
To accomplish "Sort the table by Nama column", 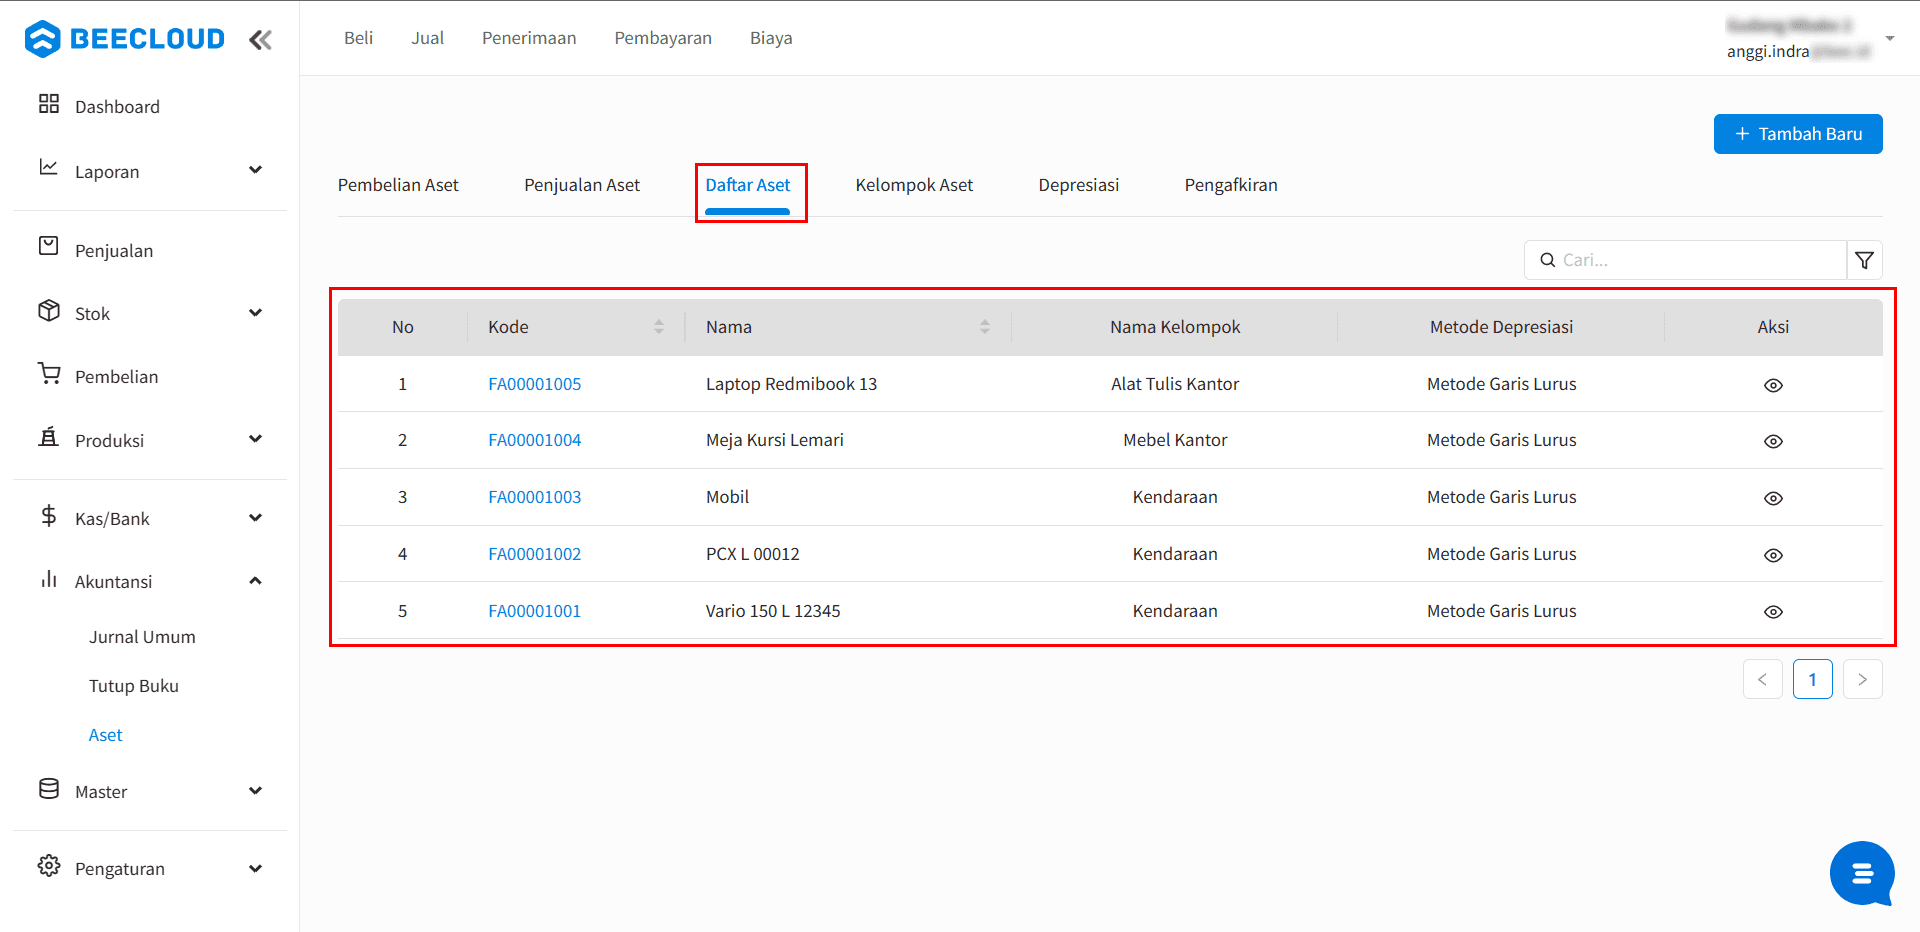I will [984, 327].
